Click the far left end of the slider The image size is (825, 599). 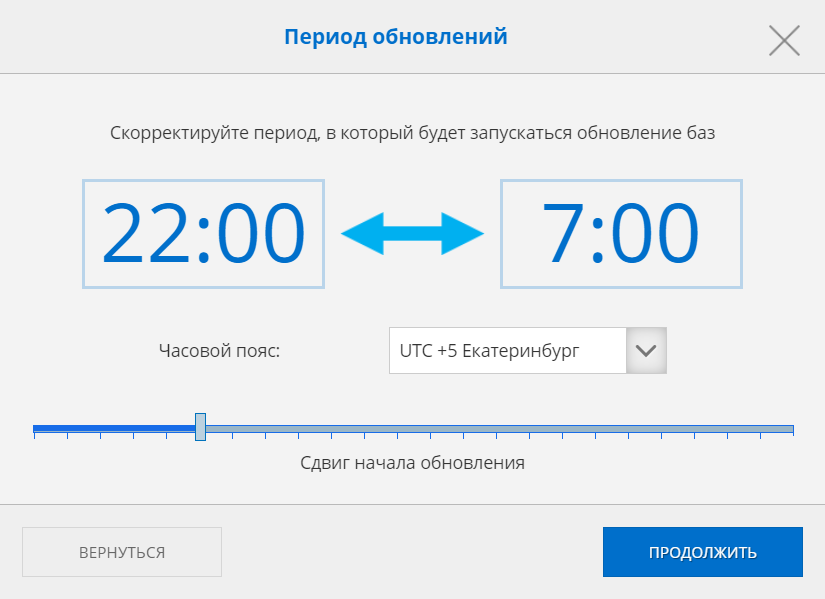(x=35, y=429)
